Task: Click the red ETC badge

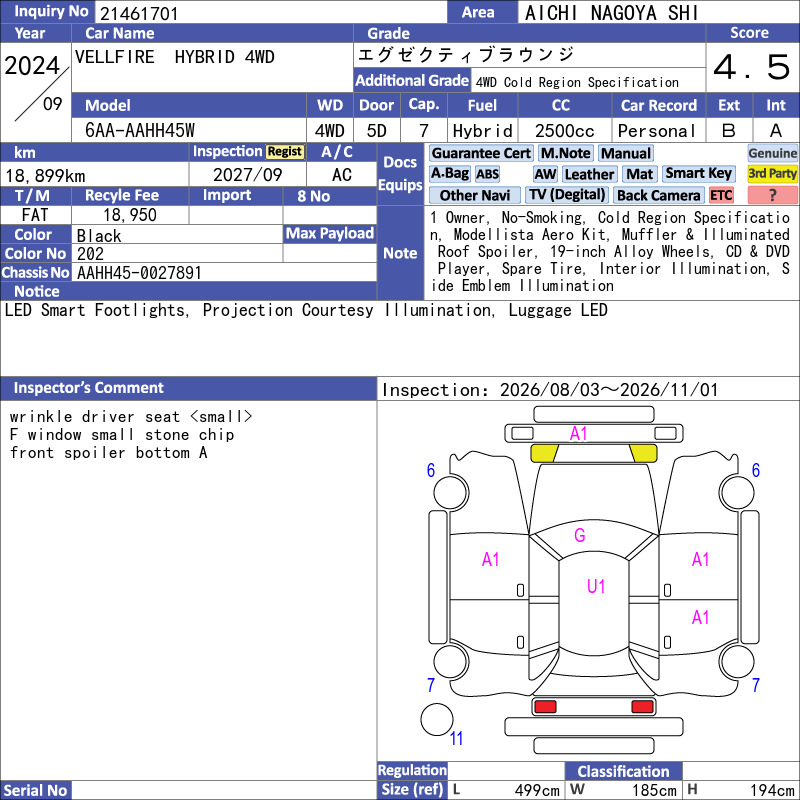Action: [721, 195]
